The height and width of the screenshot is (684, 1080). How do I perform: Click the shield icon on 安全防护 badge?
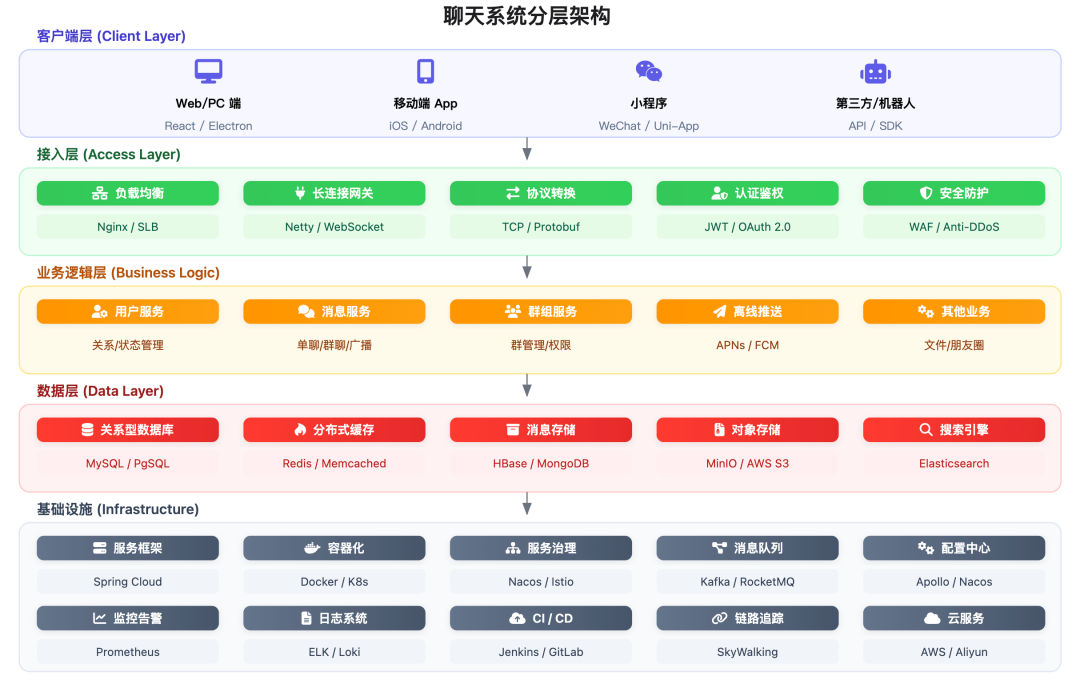pos(924,193)
